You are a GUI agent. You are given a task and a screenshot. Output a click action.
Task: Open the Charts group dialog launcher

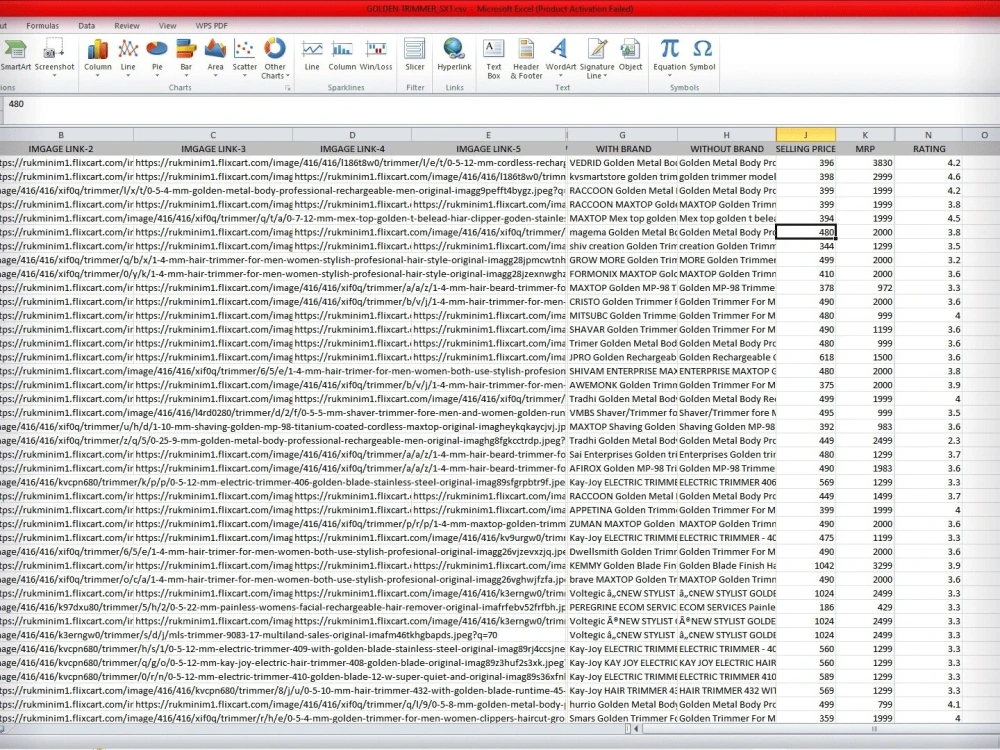click(288, 88)
